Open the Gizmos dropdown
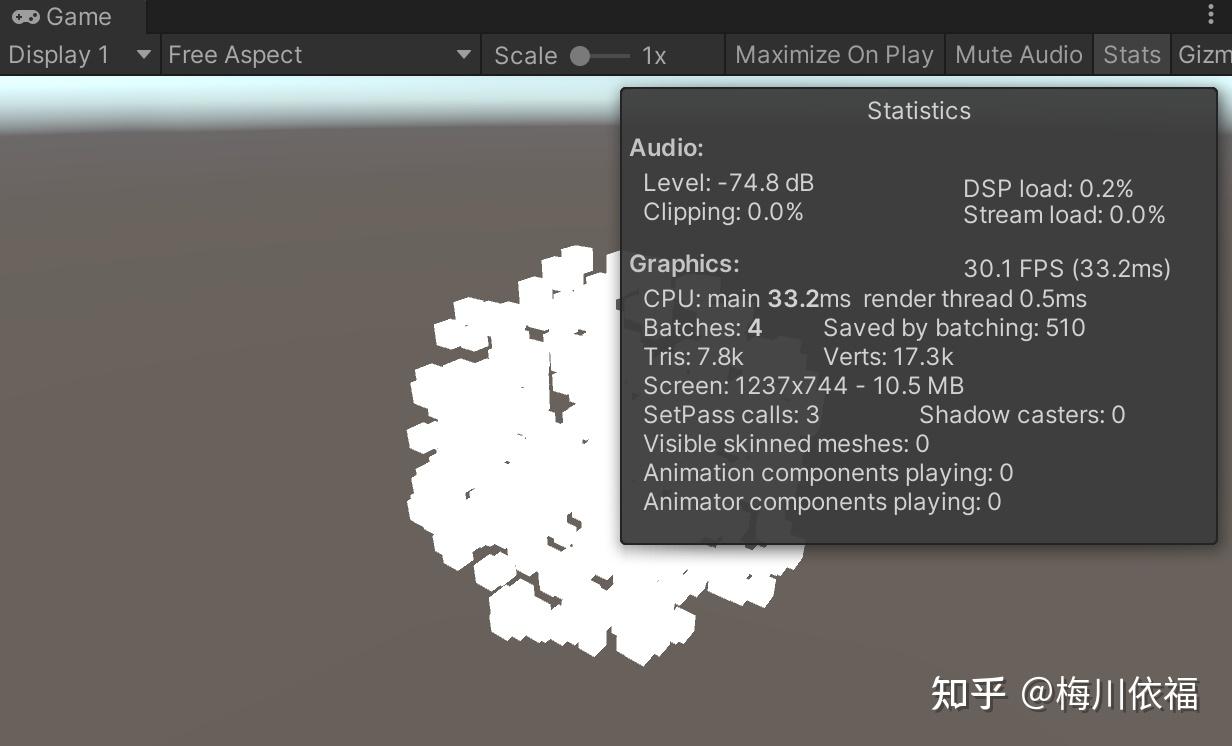This screenshot has height=746, width=1232. [x=1209, y=54]
